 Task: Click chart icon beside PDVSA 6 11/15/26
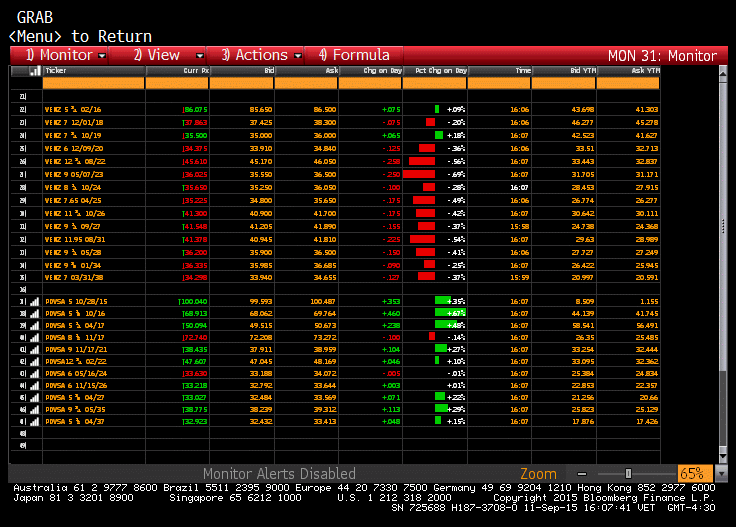34,386
